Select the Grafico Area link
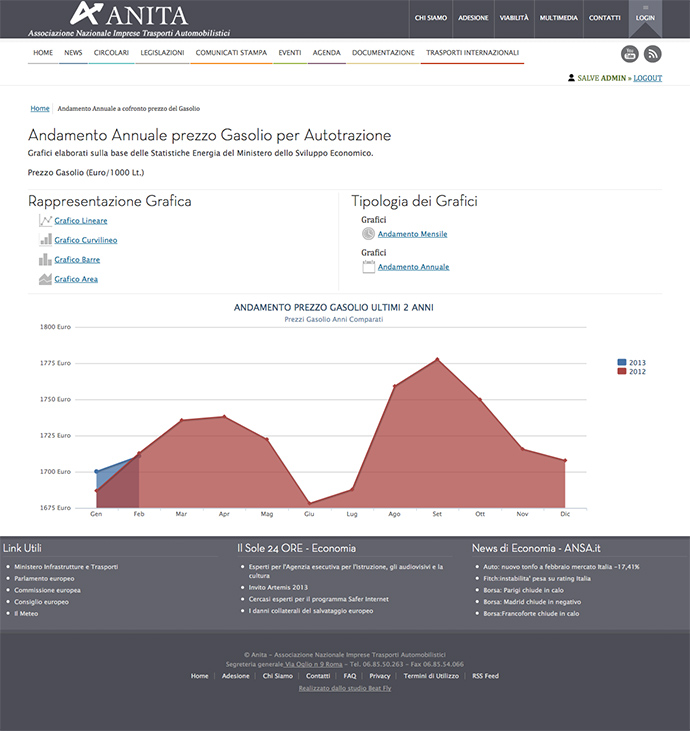 pyautogui.click(x=76, y=279)
